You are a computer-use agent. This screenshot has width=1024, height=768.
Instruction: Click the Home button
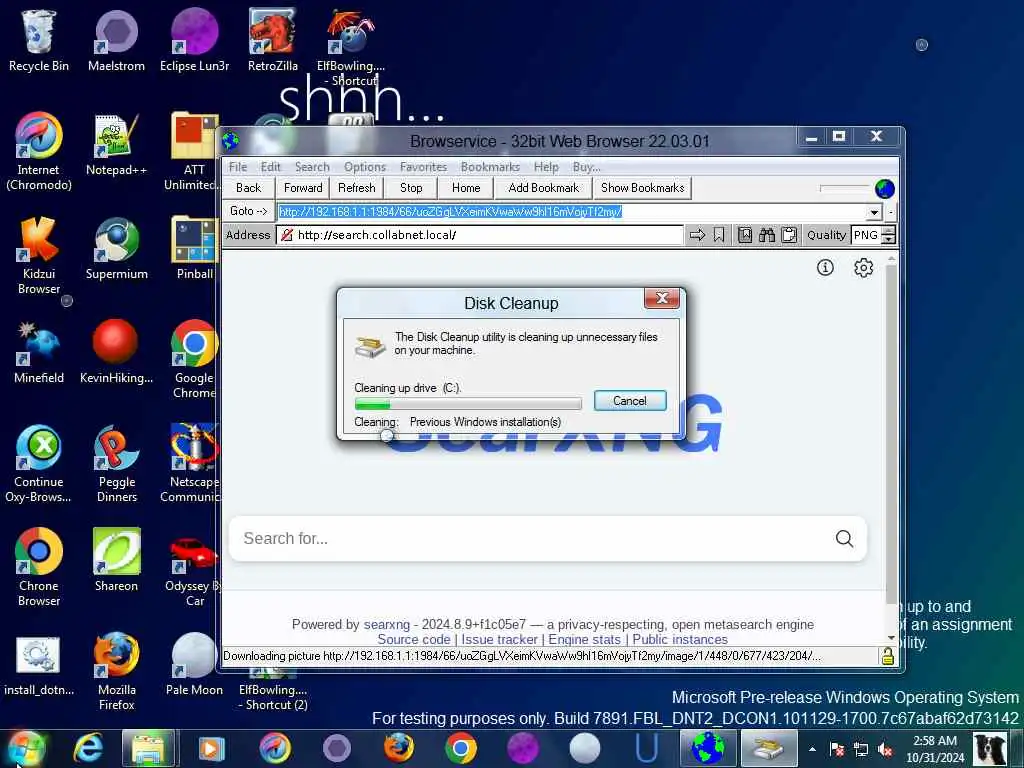(466, 188)
